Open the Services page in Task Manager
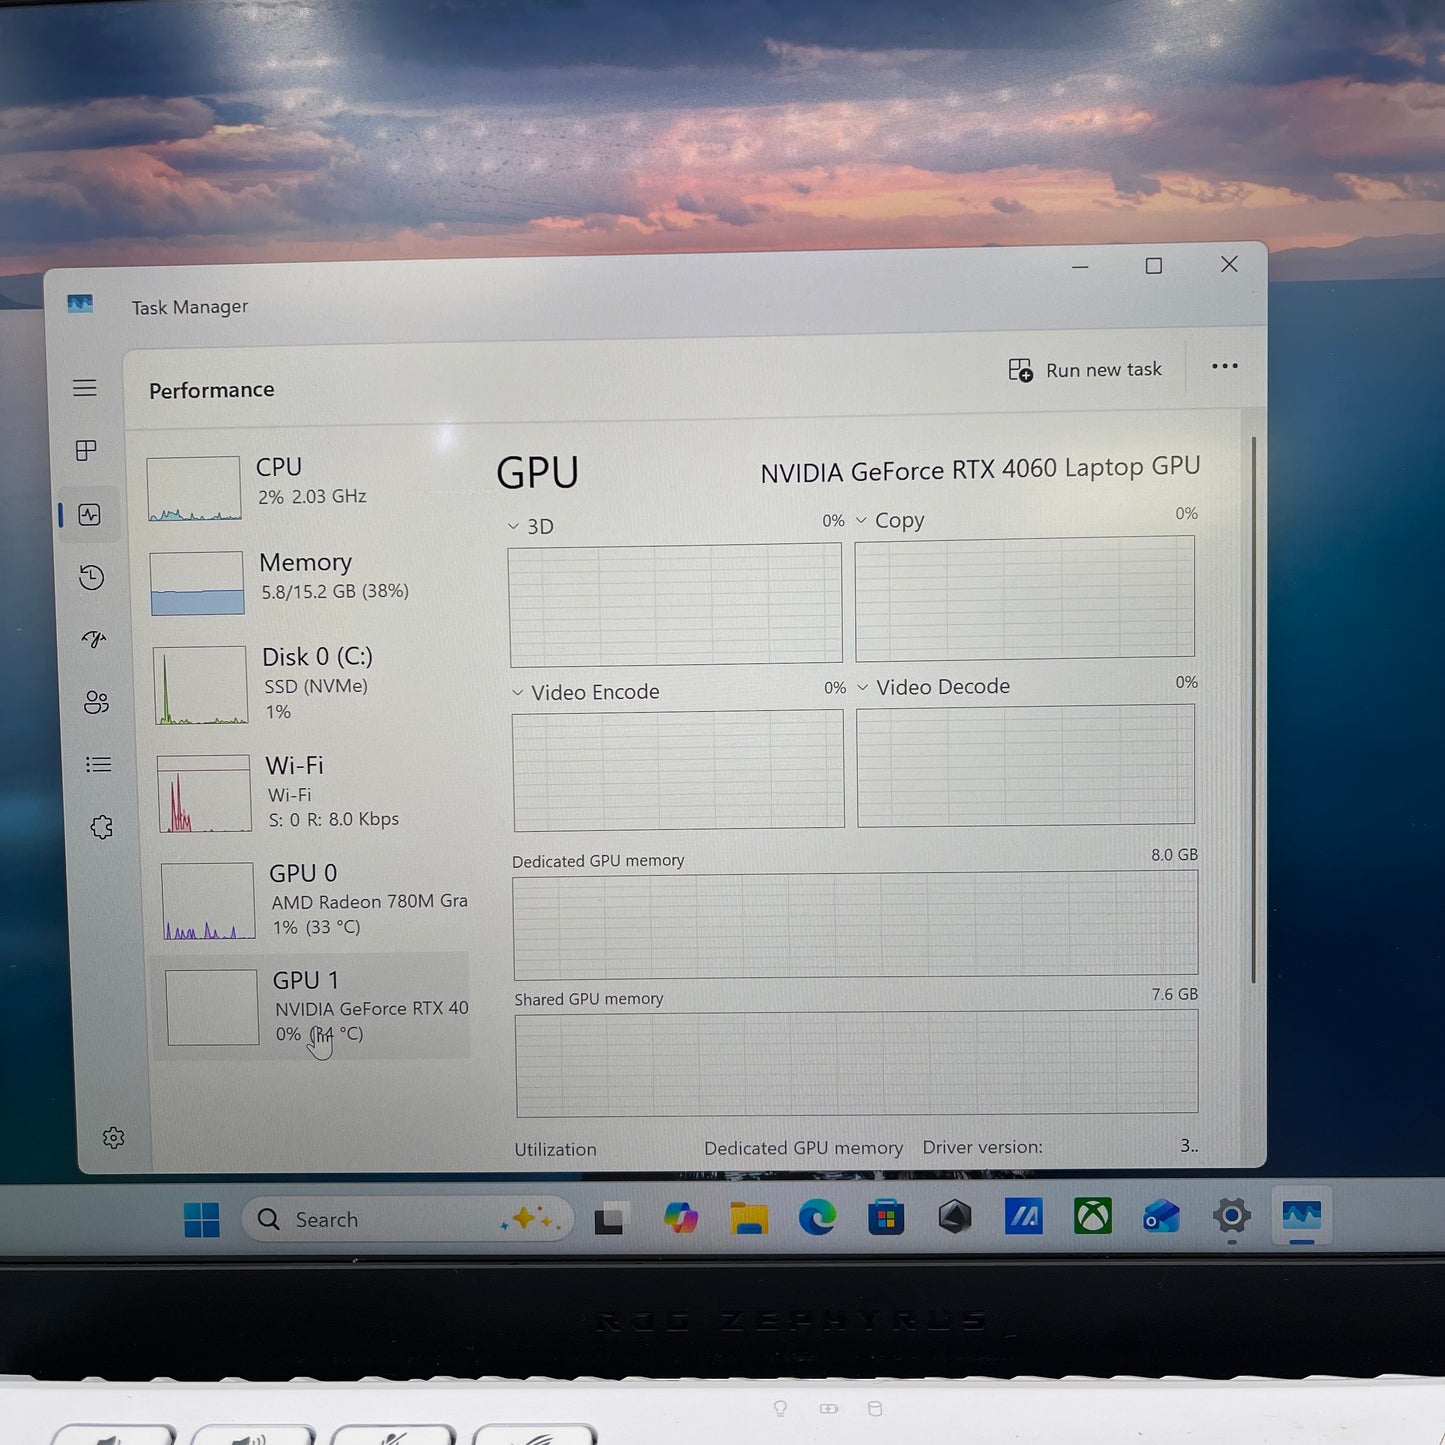 (101, 827)
